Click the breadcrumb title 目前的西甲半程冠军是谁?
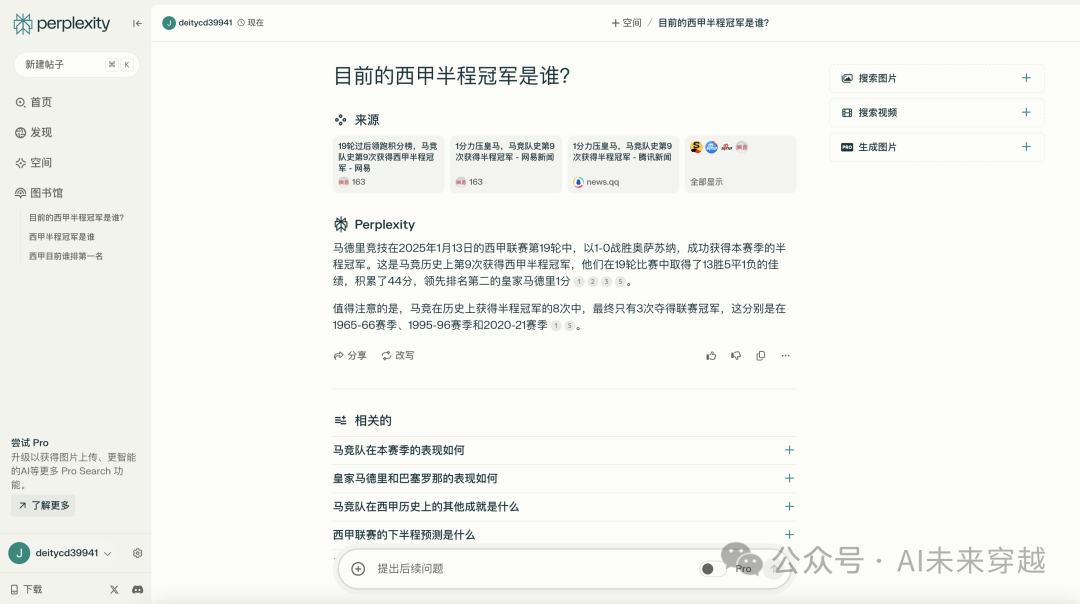The image size is (1080, 604). (714, 23)
